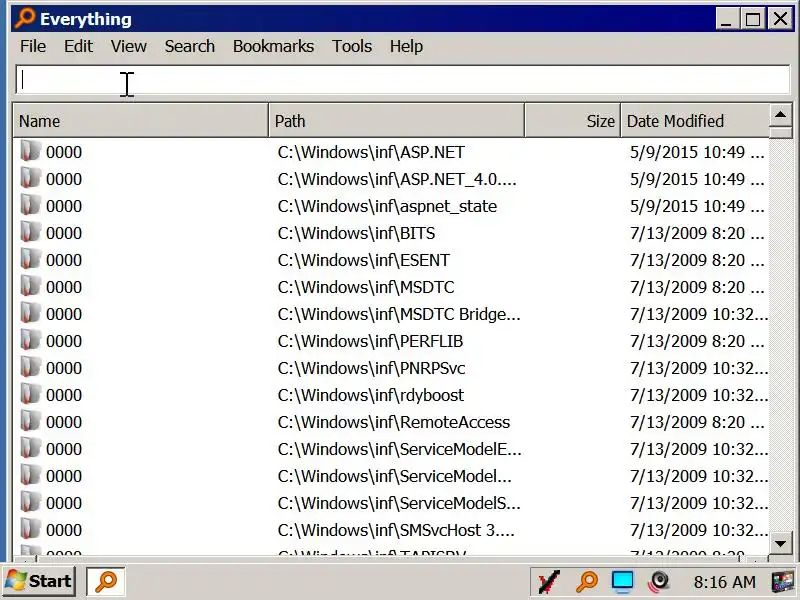Click path C:\Windows\inf\ASP.NET
The height and width of the screenshot is (600, 800).
371,152
